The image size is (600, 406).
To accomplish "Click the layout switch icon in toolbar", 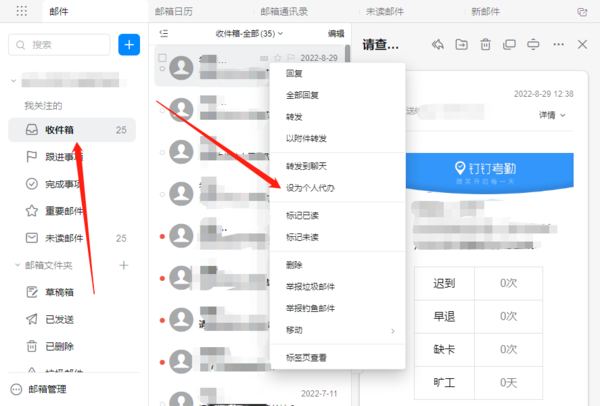I will point(533,44).
